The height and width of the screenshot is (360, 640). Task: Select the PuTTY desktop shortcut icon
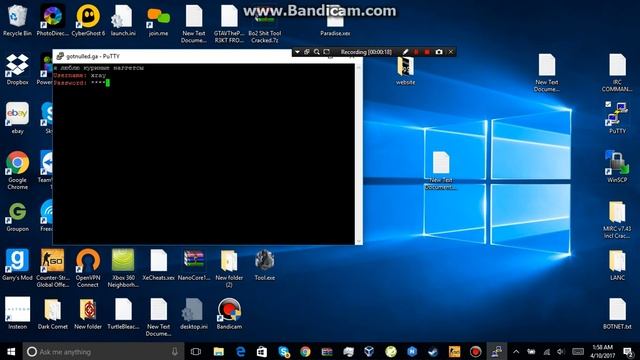(x=617, y=118)
